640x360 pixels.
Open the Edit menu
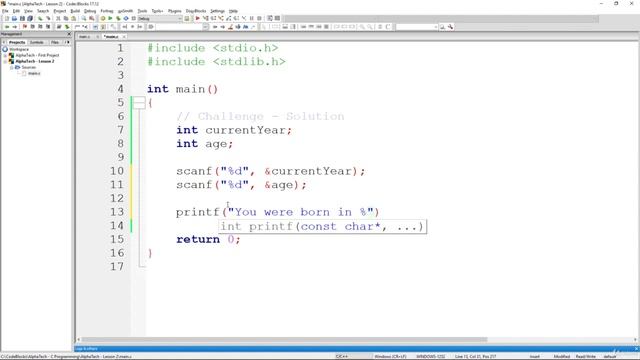16,11
